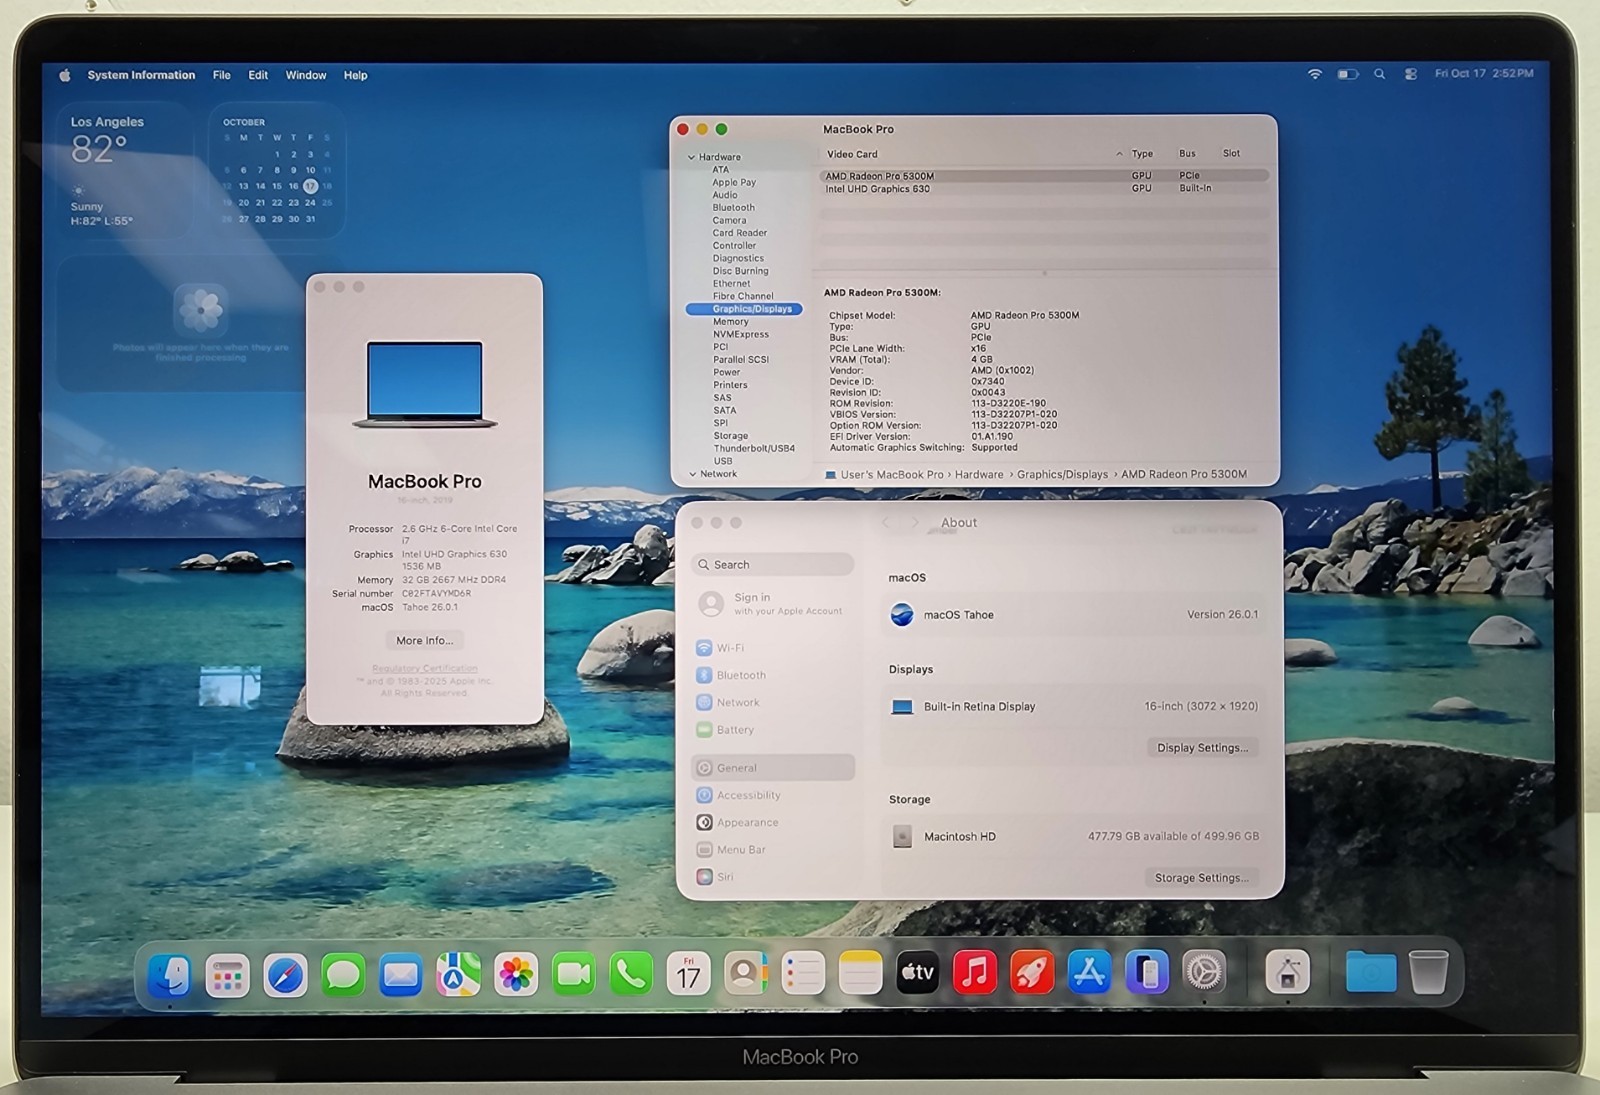Open Finder from the Dock
The image size is (1600, 1095).
(x=170, y=974)
